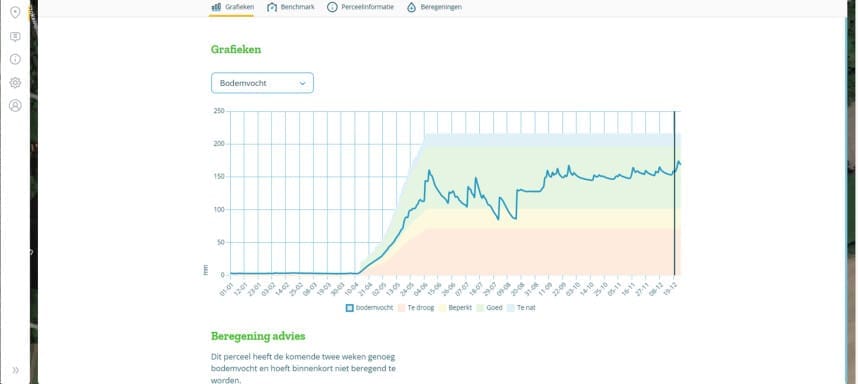
Task: Click the info circle icon in sidebar
Action: 15,59
